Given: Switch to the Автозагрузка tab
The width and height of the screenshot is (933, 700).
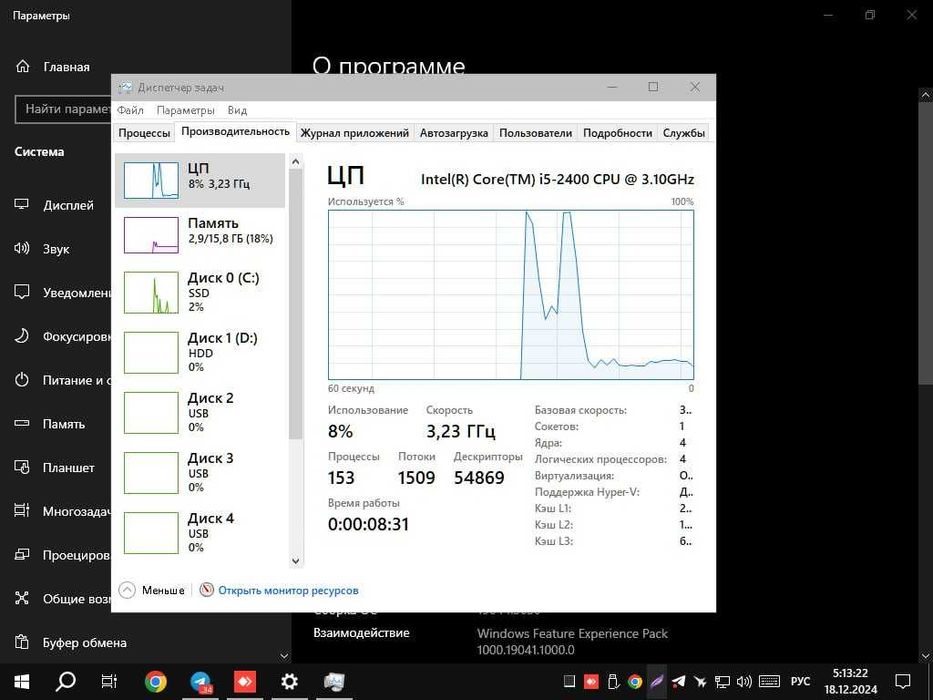Looking at the screenshot, I should tap(454, 133).
